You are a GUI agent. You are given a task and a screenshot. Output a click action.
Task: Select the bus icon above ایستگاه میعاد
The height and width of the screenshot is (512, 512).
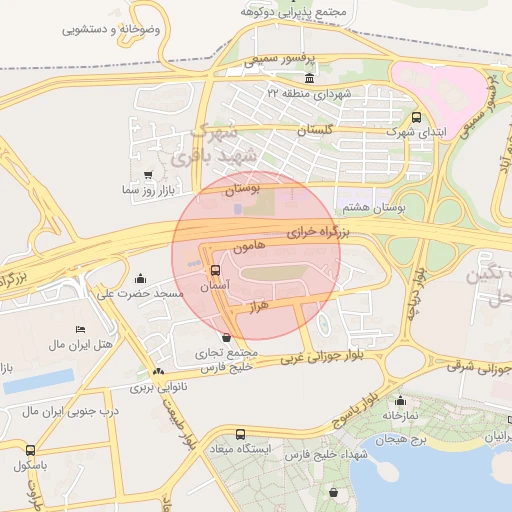click(240, 434)
